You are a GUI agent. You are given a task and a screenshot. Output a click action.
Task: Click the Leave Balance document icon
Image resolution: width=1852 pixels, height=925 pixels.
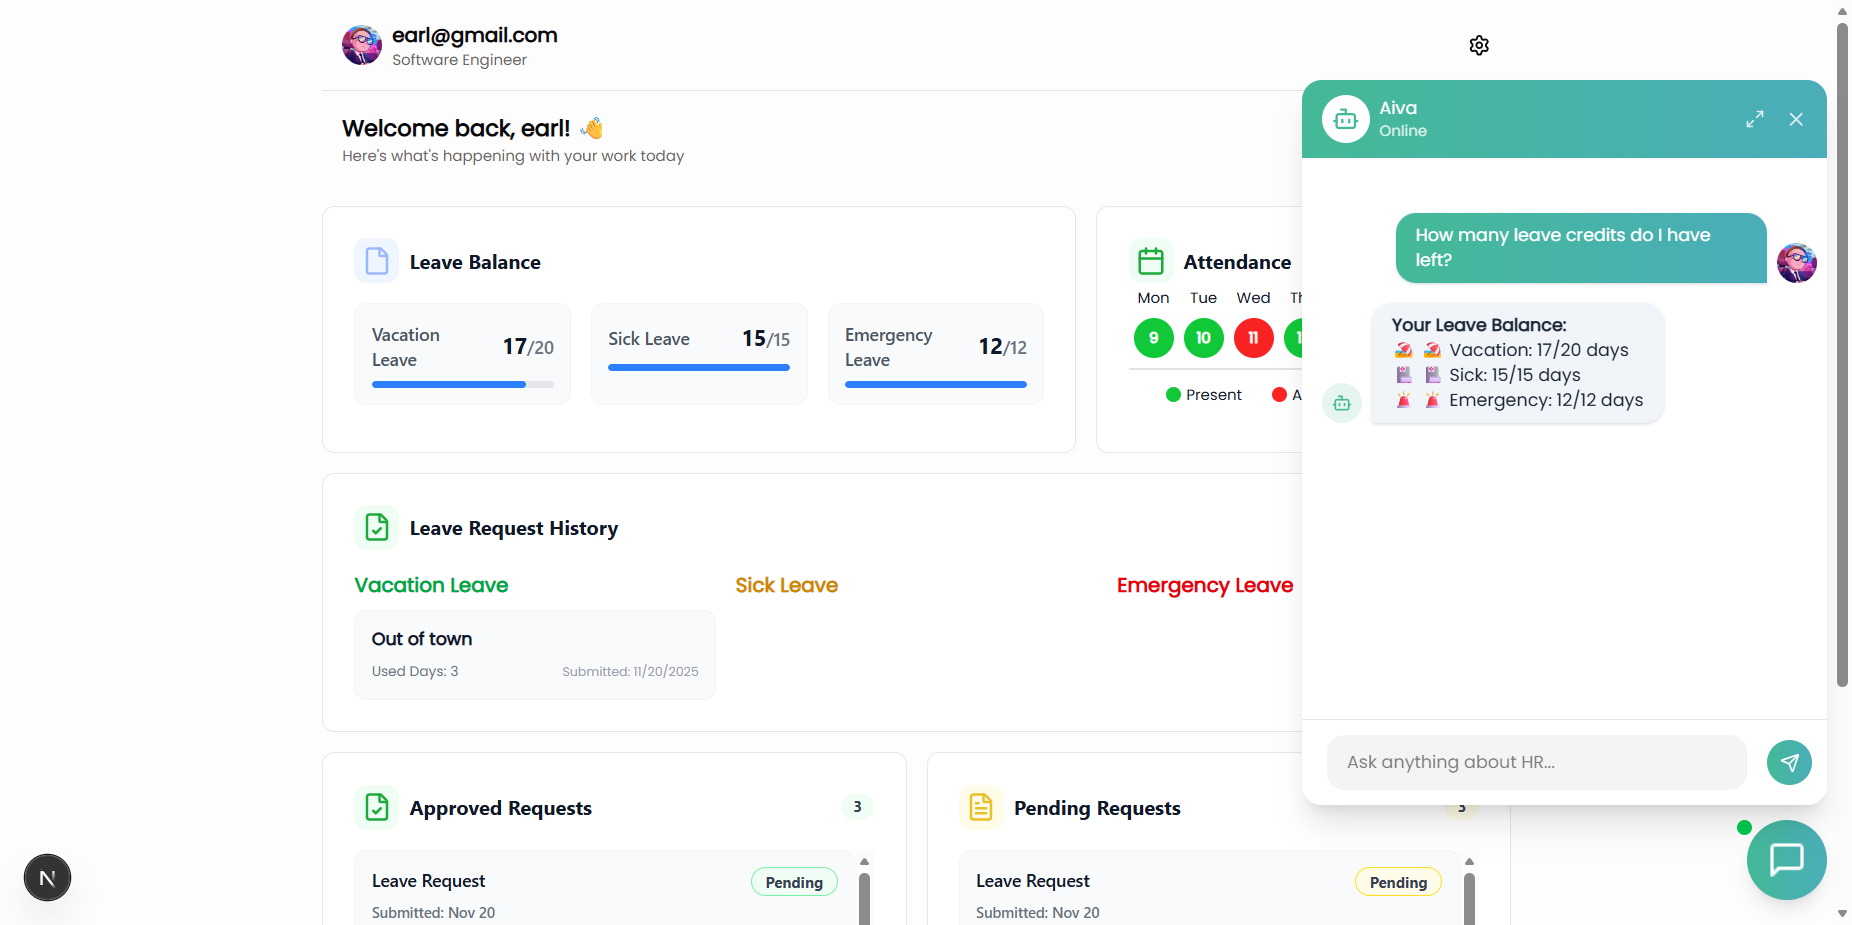tap(377, 261)
